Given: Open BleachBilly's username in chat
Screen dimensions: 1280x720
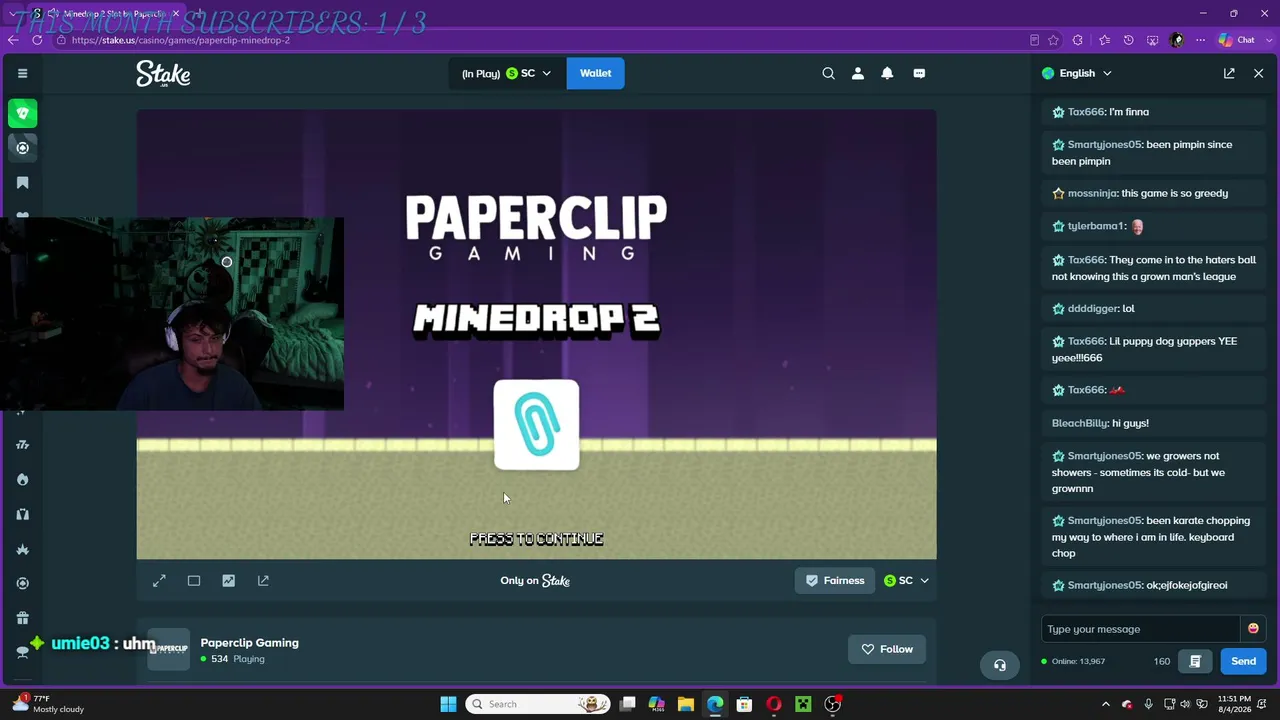Looking at the screenshot, I should pos(1079,423).
